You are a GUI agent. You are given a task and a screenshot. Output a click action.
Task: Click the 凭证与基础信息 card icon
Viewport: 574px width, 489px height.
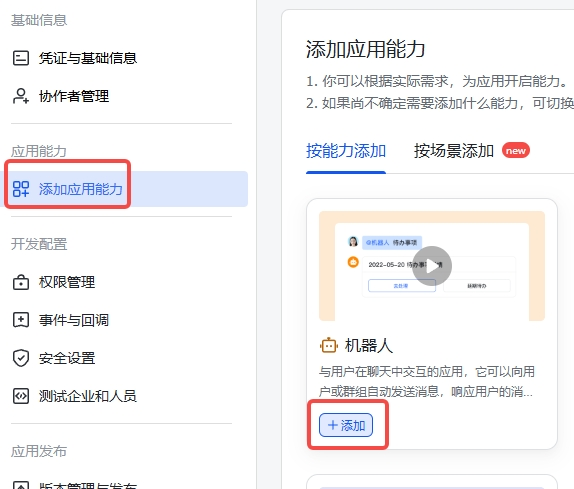pyautogui.click(x=21, y=58)
